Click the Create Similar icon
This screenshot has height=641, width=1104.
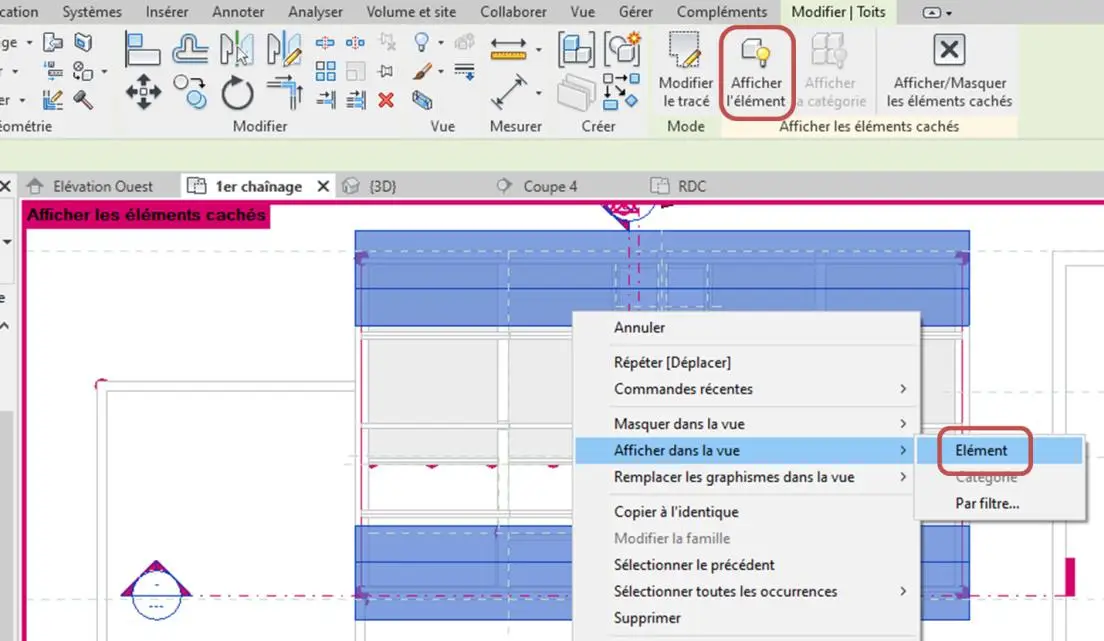[622, 92]
